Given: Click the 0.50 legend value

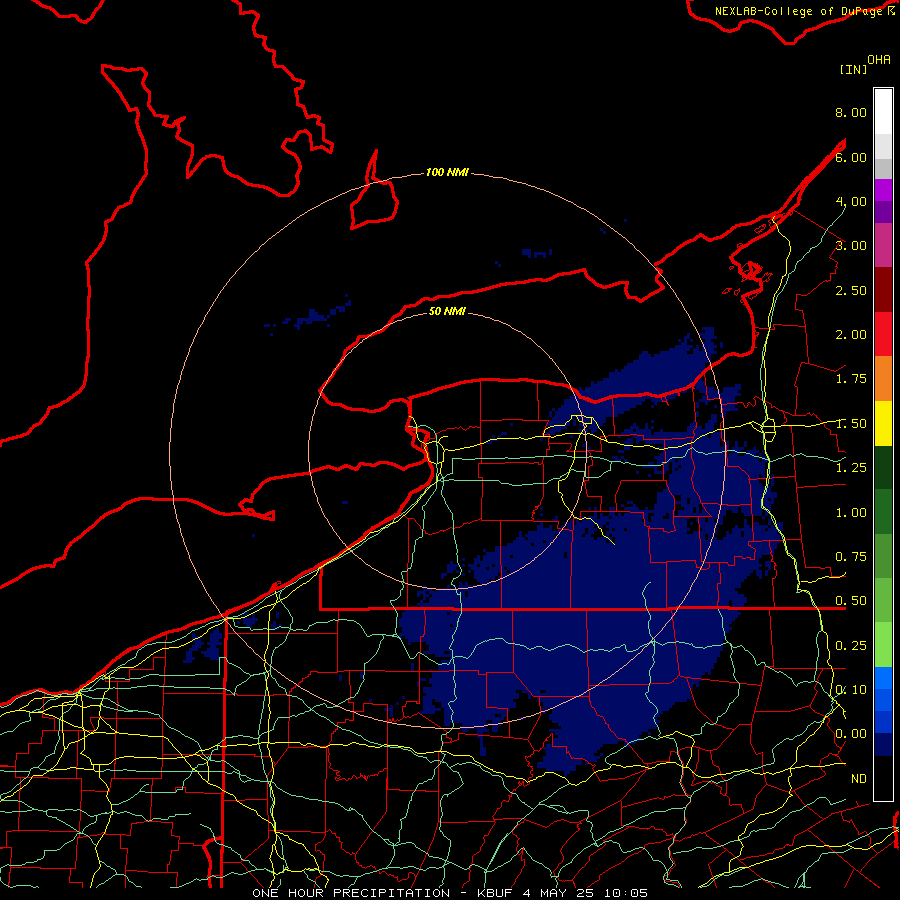Looking at the screenshot, I should (x=851, y=601).
